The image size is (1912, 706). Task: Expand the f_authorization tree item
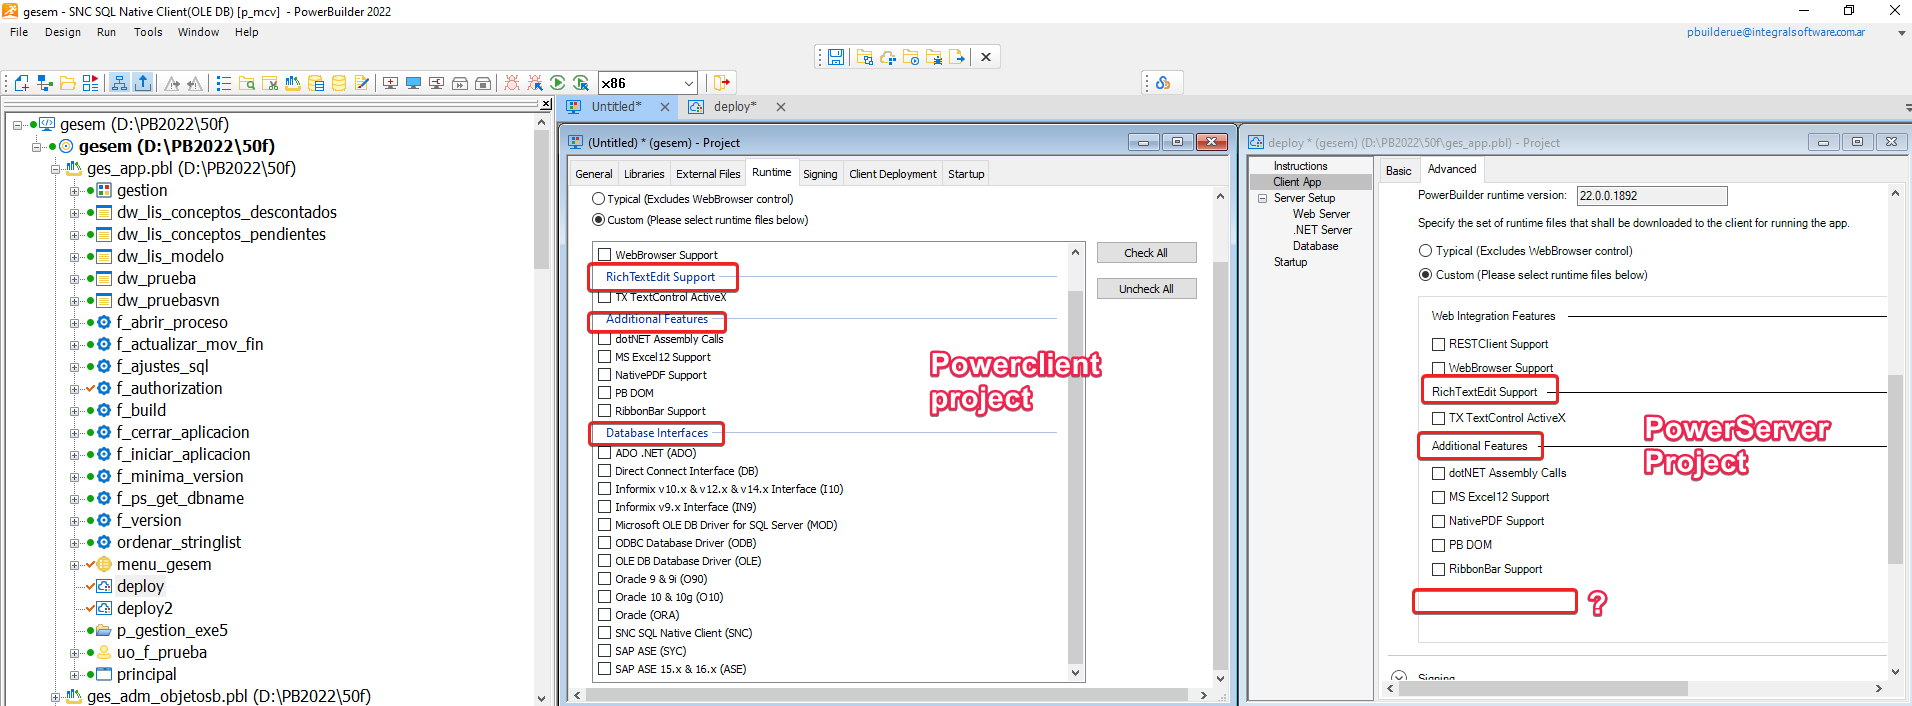click(x=74, y=389)
